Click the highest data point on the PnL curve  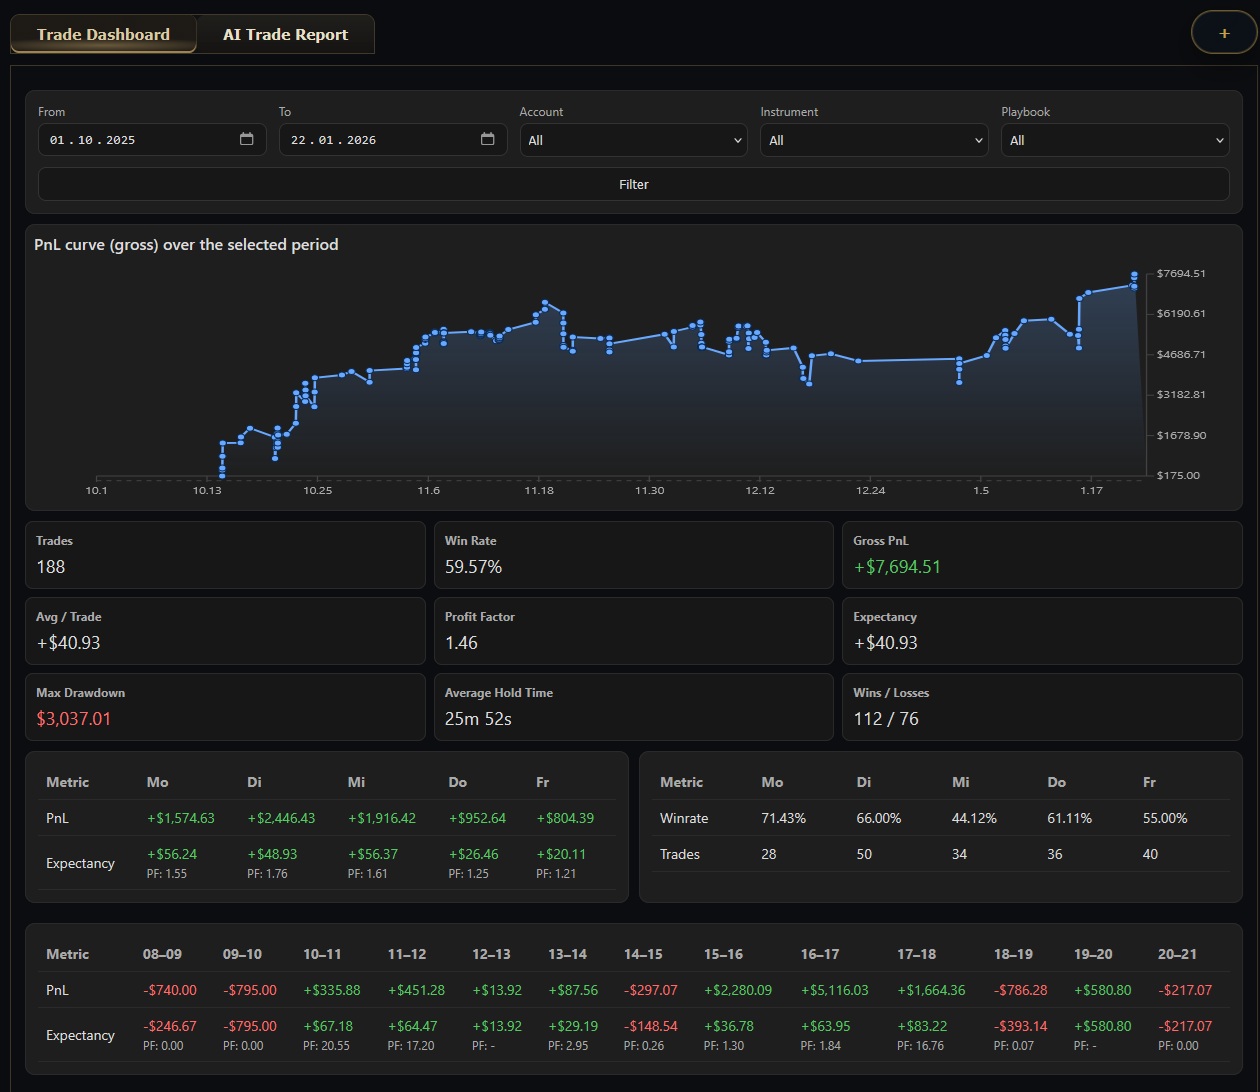1134,272
